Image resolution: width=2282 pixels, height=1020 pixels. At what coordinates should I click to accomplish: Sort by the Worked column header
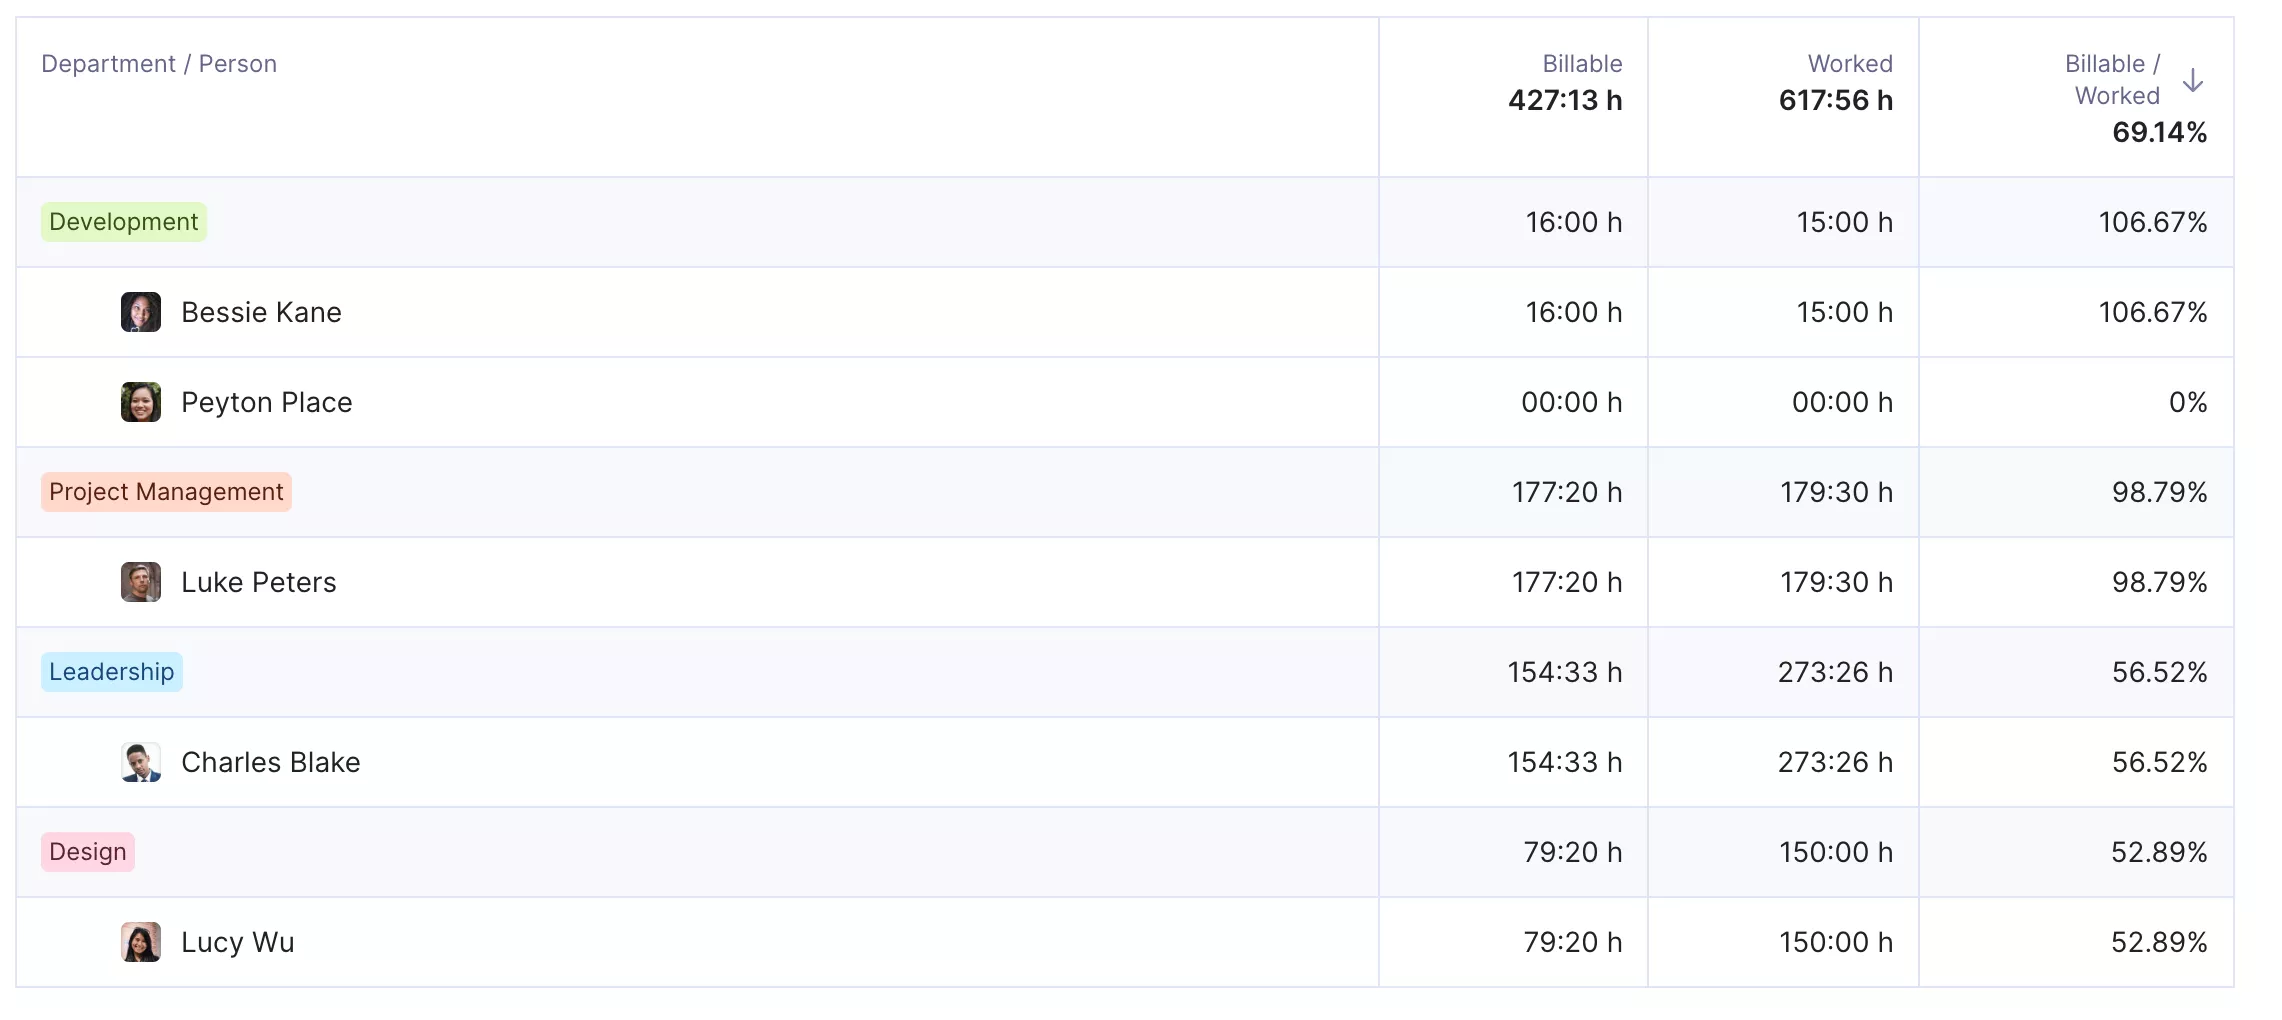[1849, 63]
